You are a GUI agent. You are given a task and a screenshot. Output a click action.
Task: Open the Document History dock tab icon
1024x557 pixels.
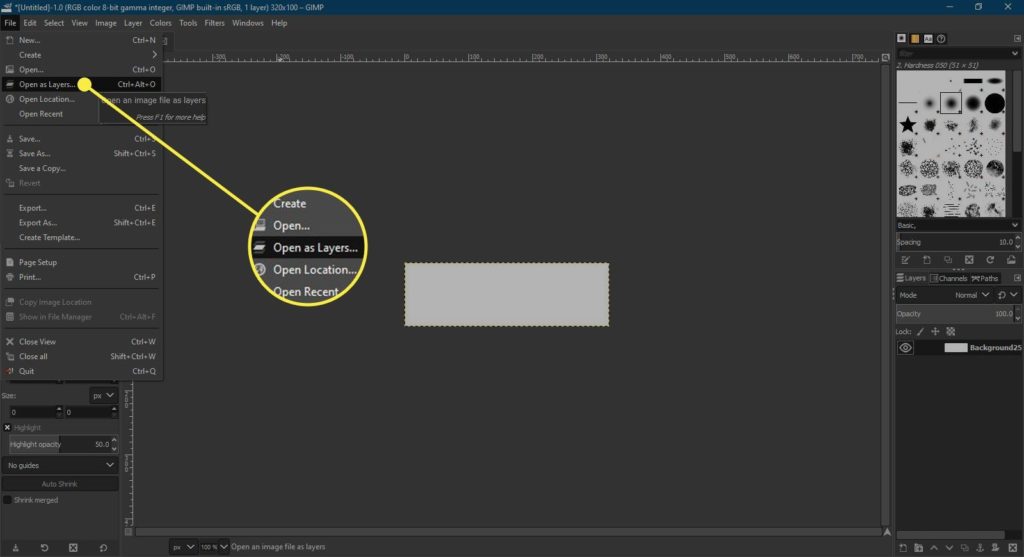click(x=941, y=39)
